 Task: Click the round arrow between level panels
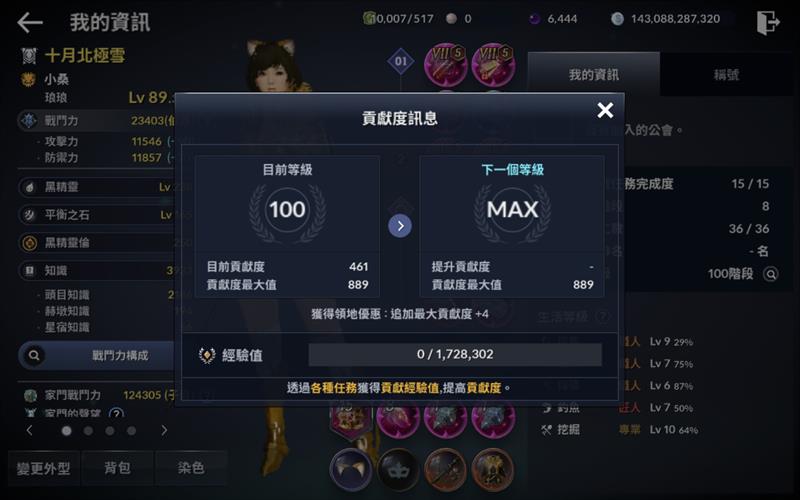coord(400,226)
